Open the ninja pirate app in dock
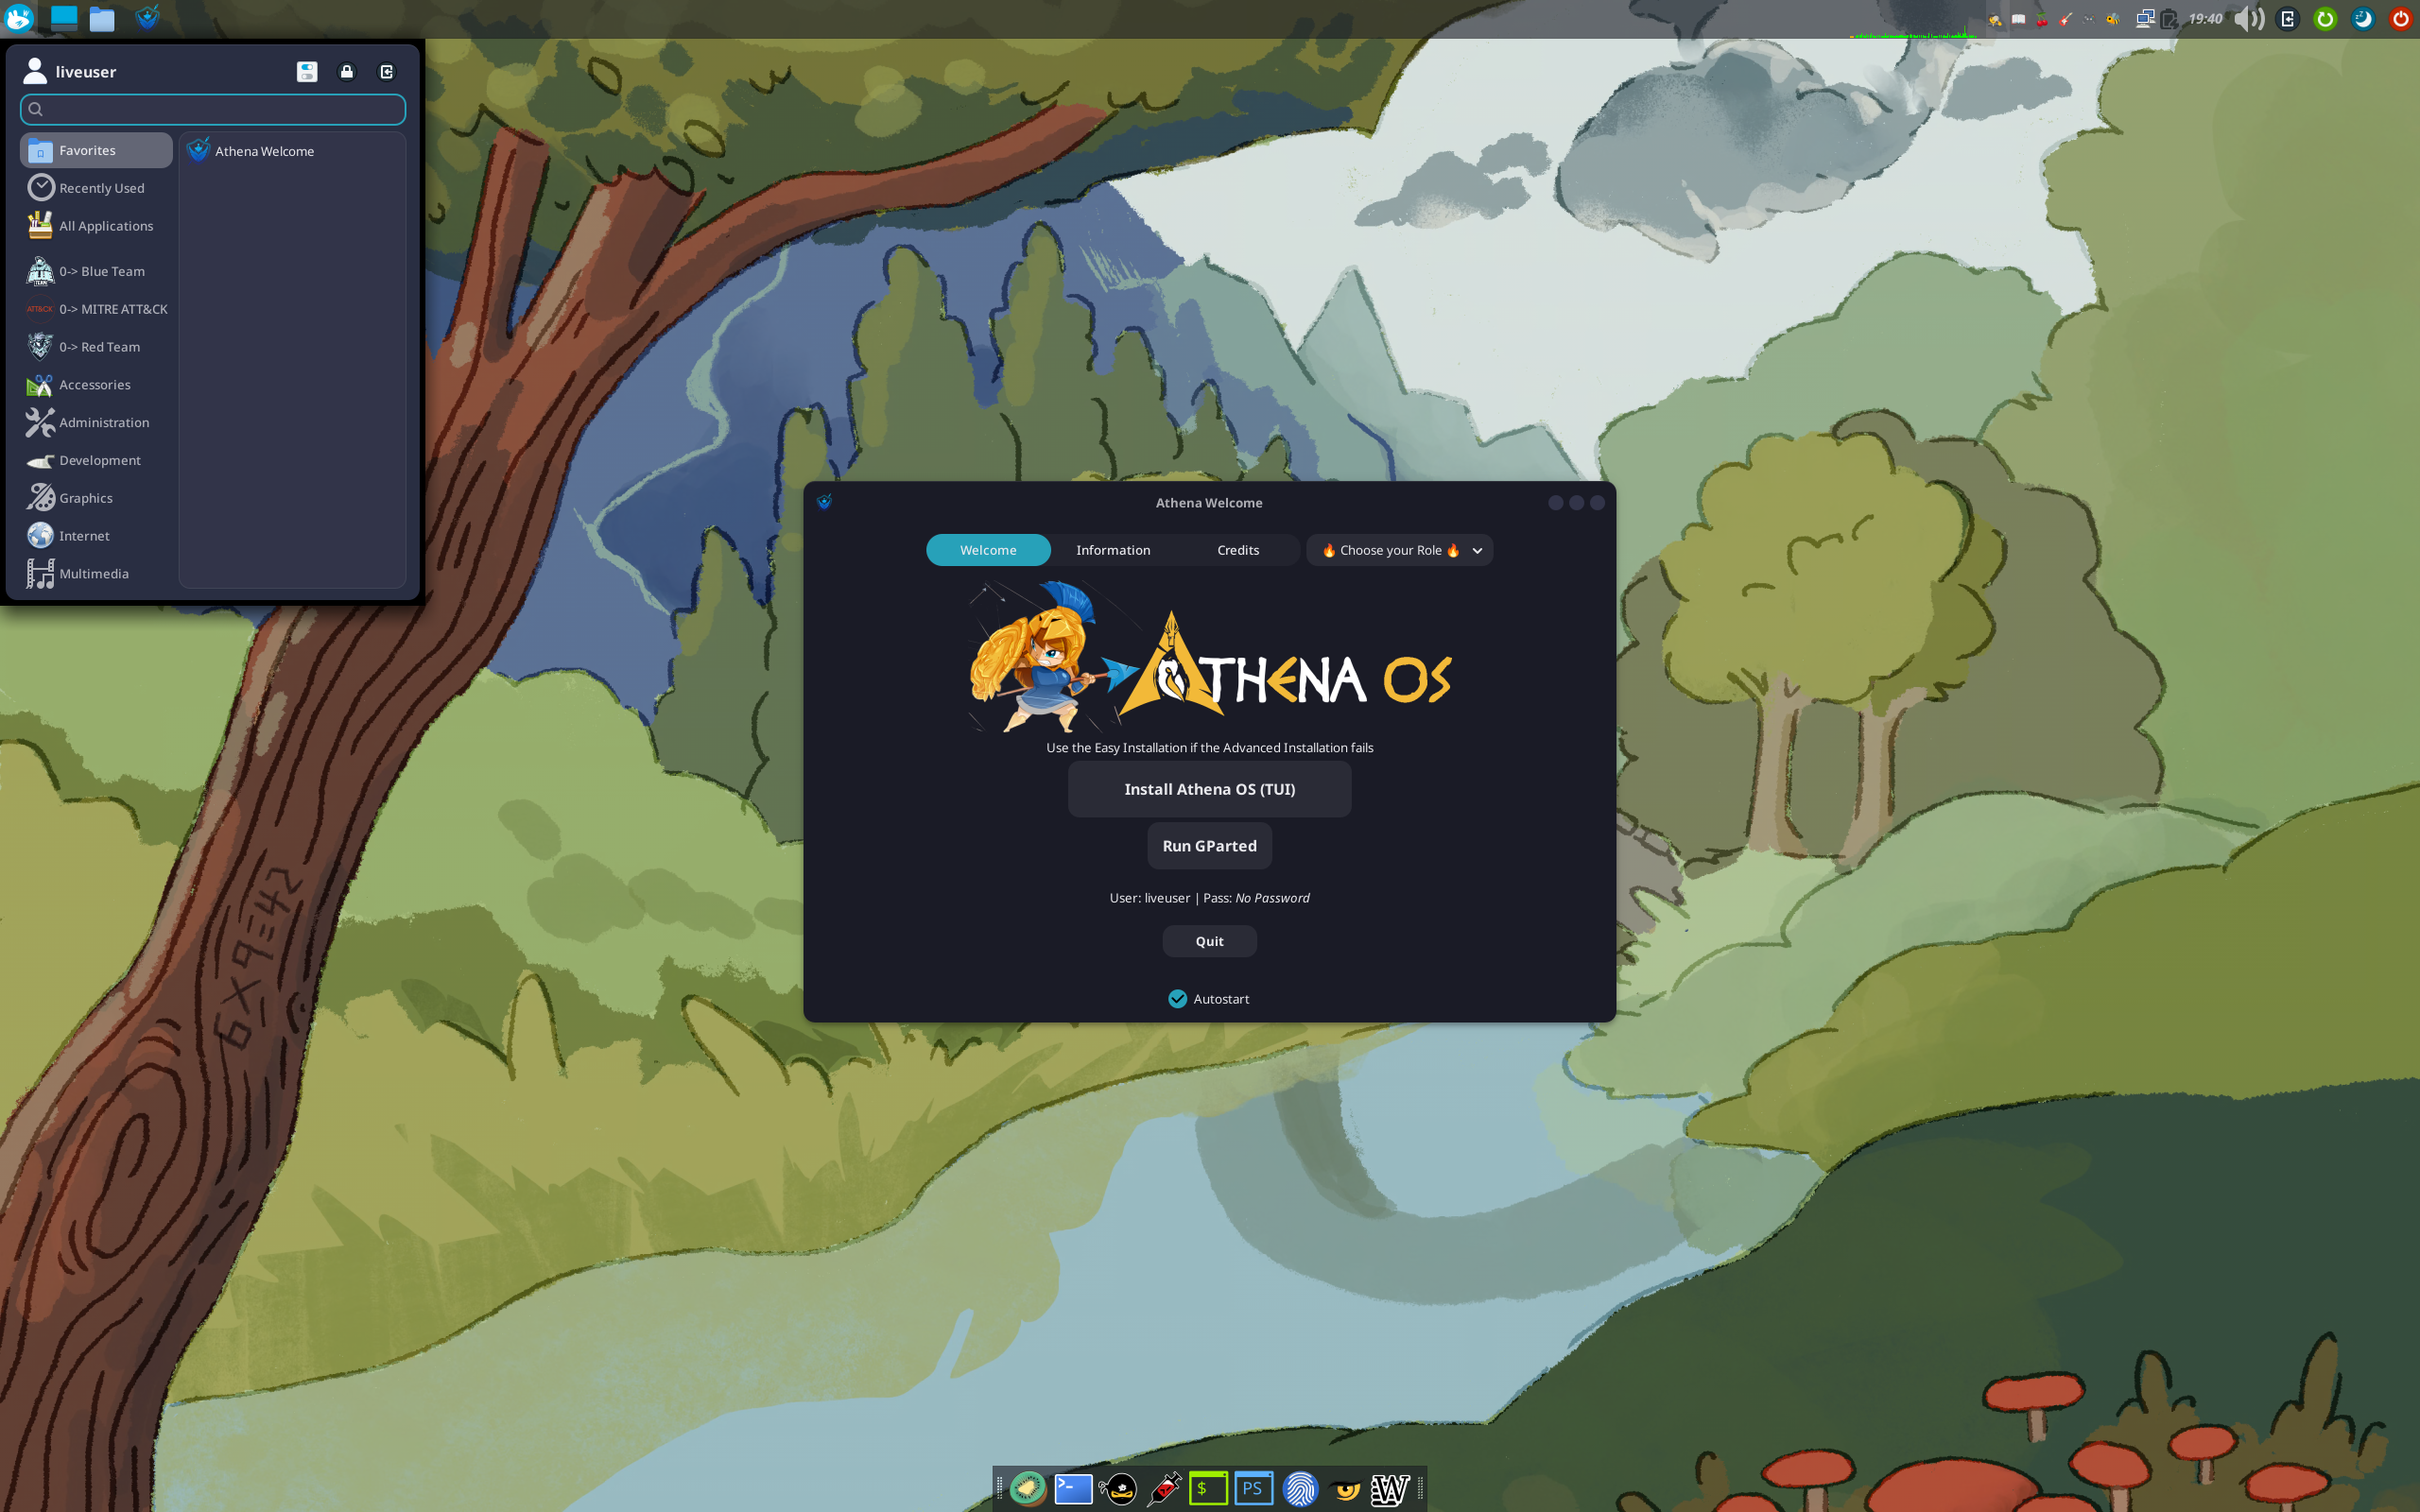 [x=1118, y=1489]
